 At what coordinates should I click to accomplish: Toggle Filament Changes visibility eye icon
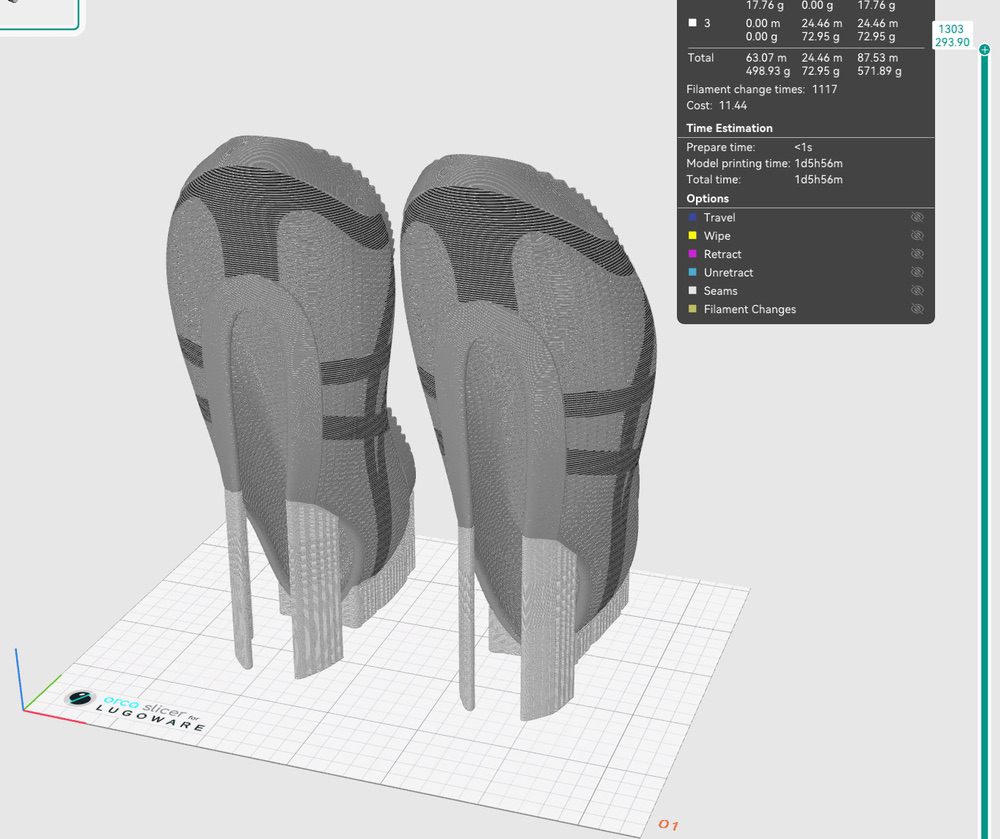[917, 309]
